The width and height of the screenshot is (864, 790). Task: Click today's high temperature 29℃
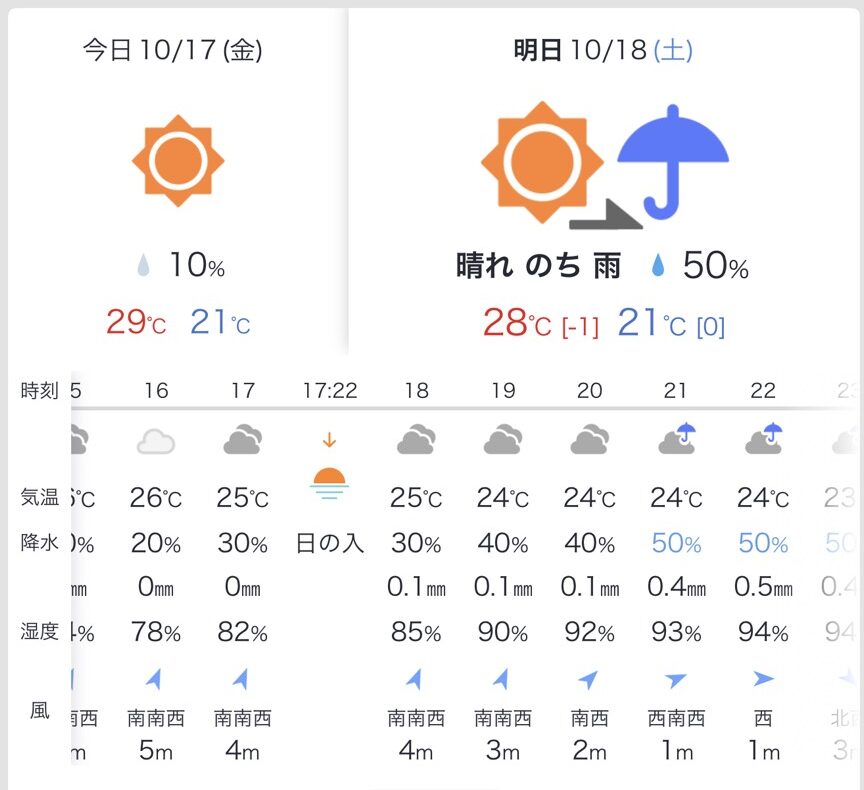(x=137, y=323)
